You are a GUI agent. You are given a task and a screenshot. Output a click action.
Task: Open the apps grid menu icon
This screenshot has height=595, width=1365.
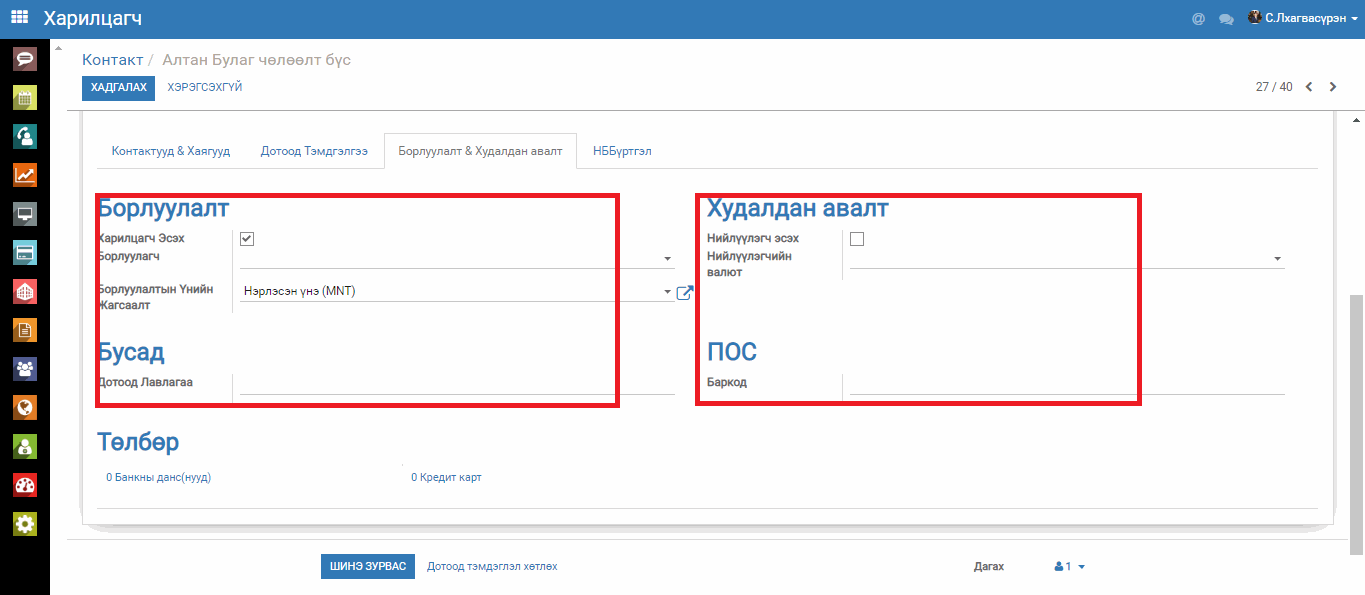(20, 18)
